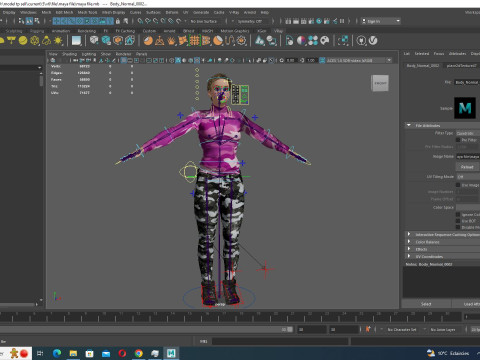Click the teal region-render squares shelf icon
The width and height of the screenshot is (480, 360).
coord(343,41)
